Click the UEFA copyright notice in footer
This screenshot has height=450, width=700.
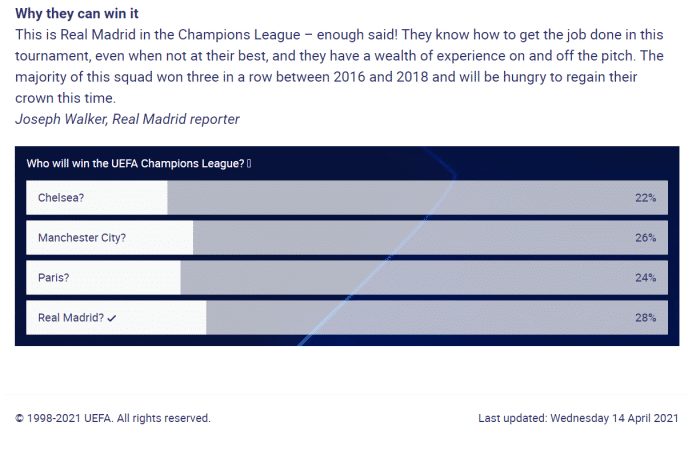point(113,418)
